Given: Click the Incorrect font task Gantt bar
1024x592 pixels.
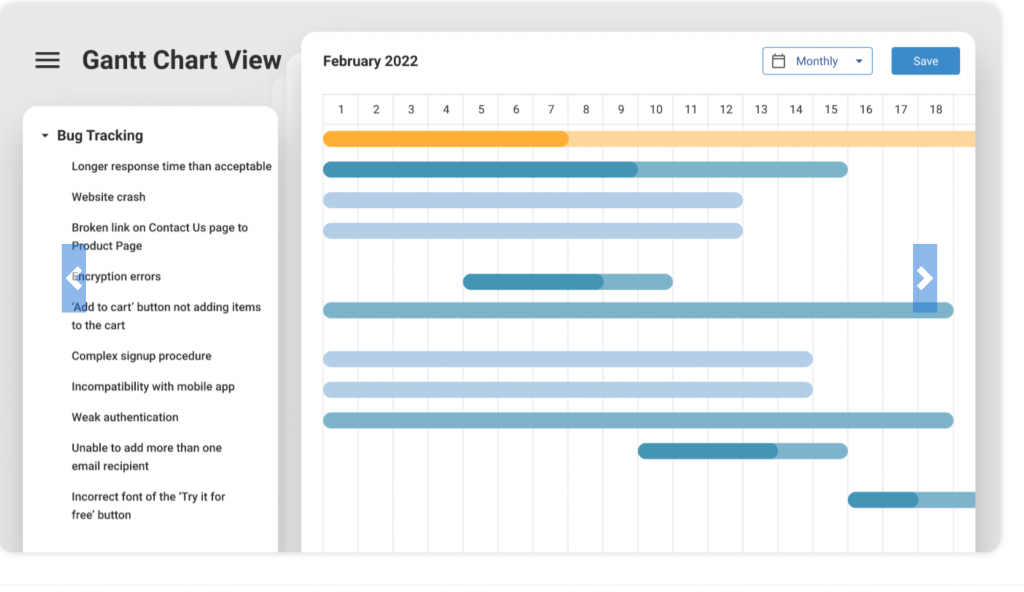Looking at the screenshot, I should click(912, 500).
